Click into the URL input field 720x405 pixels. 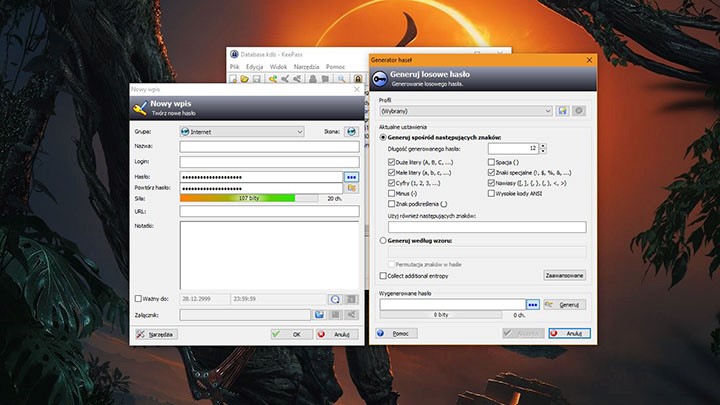pos(269,211)
